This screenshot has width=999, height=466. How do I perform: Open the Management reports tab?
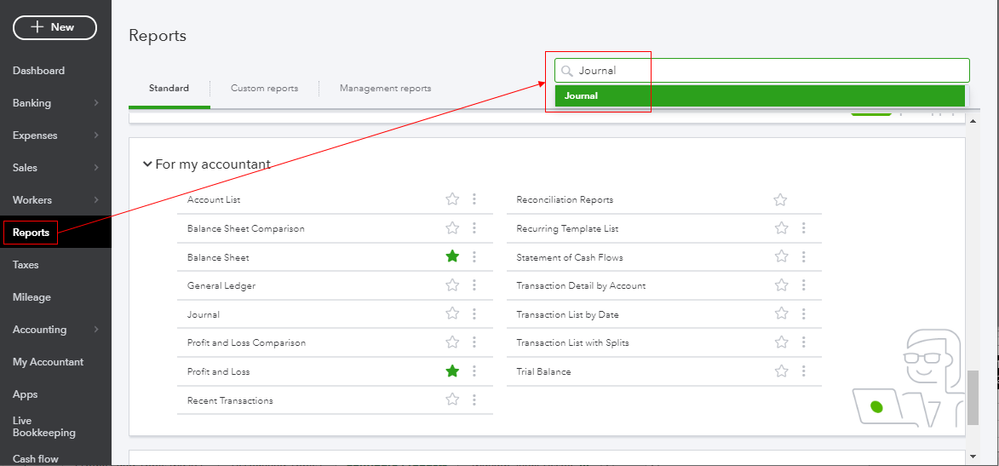385,88
